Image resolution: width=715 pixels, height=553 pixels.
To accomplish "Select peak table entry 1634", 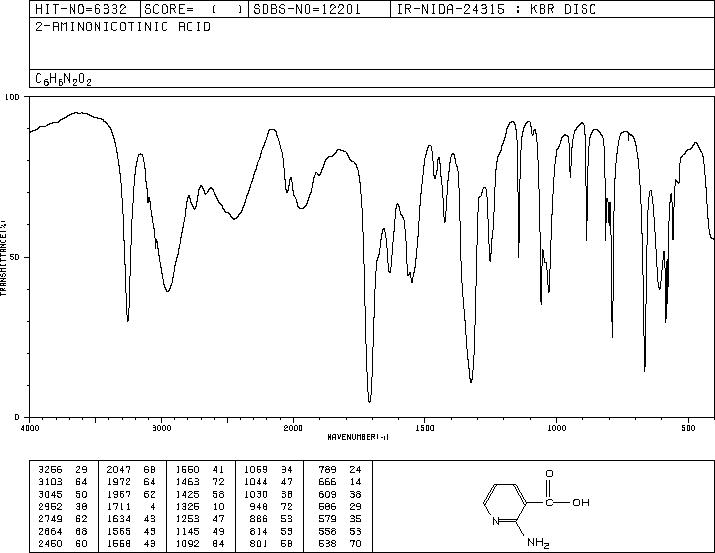I will [x=119, y=519].
